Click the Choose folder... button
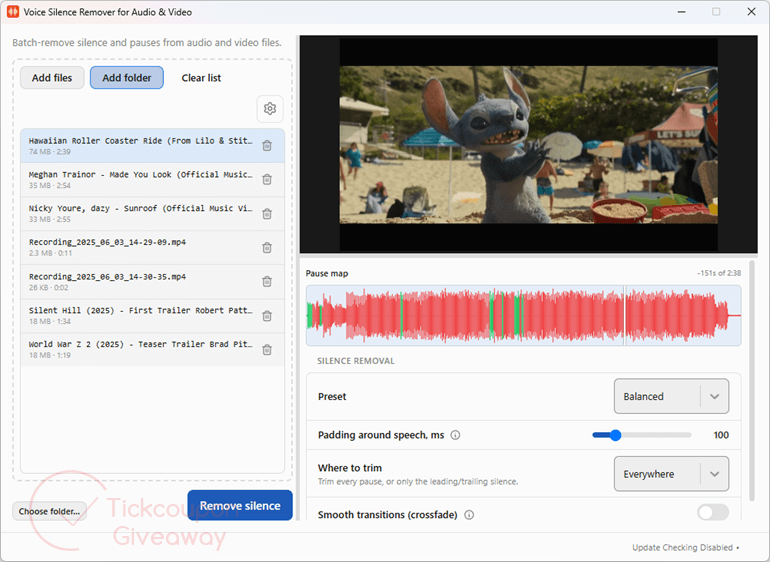Screen dimensions: 770x562 coord(49,511)
